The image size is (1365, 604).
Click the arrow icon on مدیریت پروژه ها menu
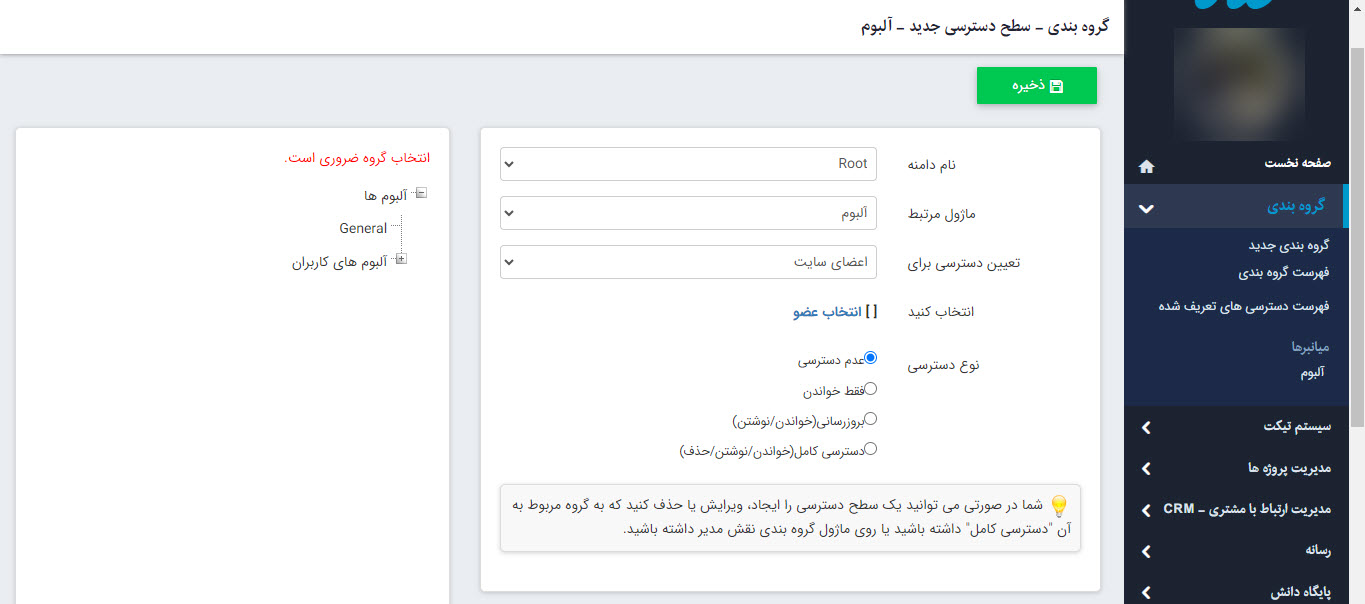(1145, 469)
